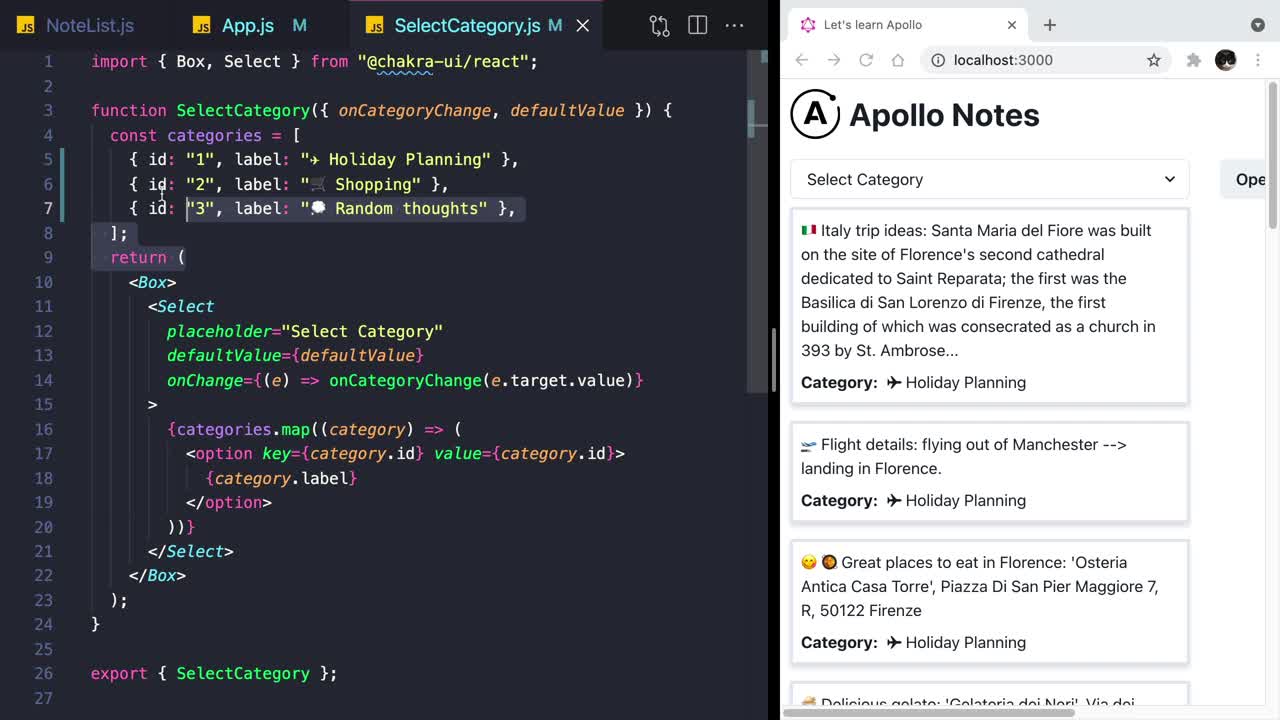This screenshot has width=1280, height=720.
Task: Click the partially visible Open button
Action: (x=1249, y=180)
